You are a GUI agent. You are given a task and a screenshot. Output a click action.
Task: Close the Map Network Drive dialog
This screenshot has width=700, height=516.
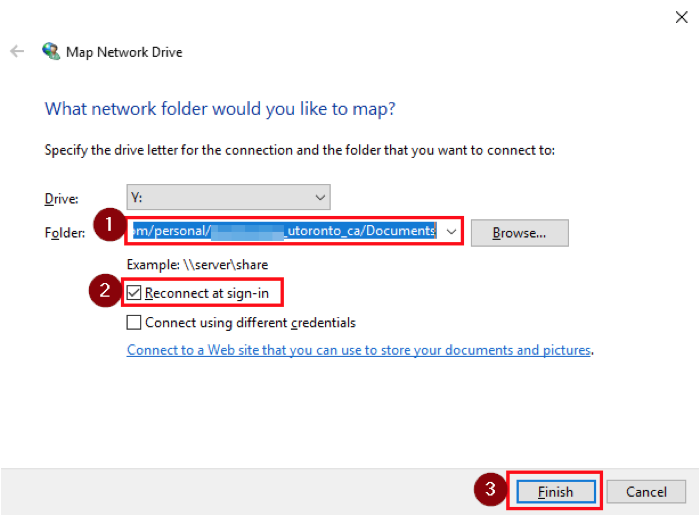pos(681,17)
